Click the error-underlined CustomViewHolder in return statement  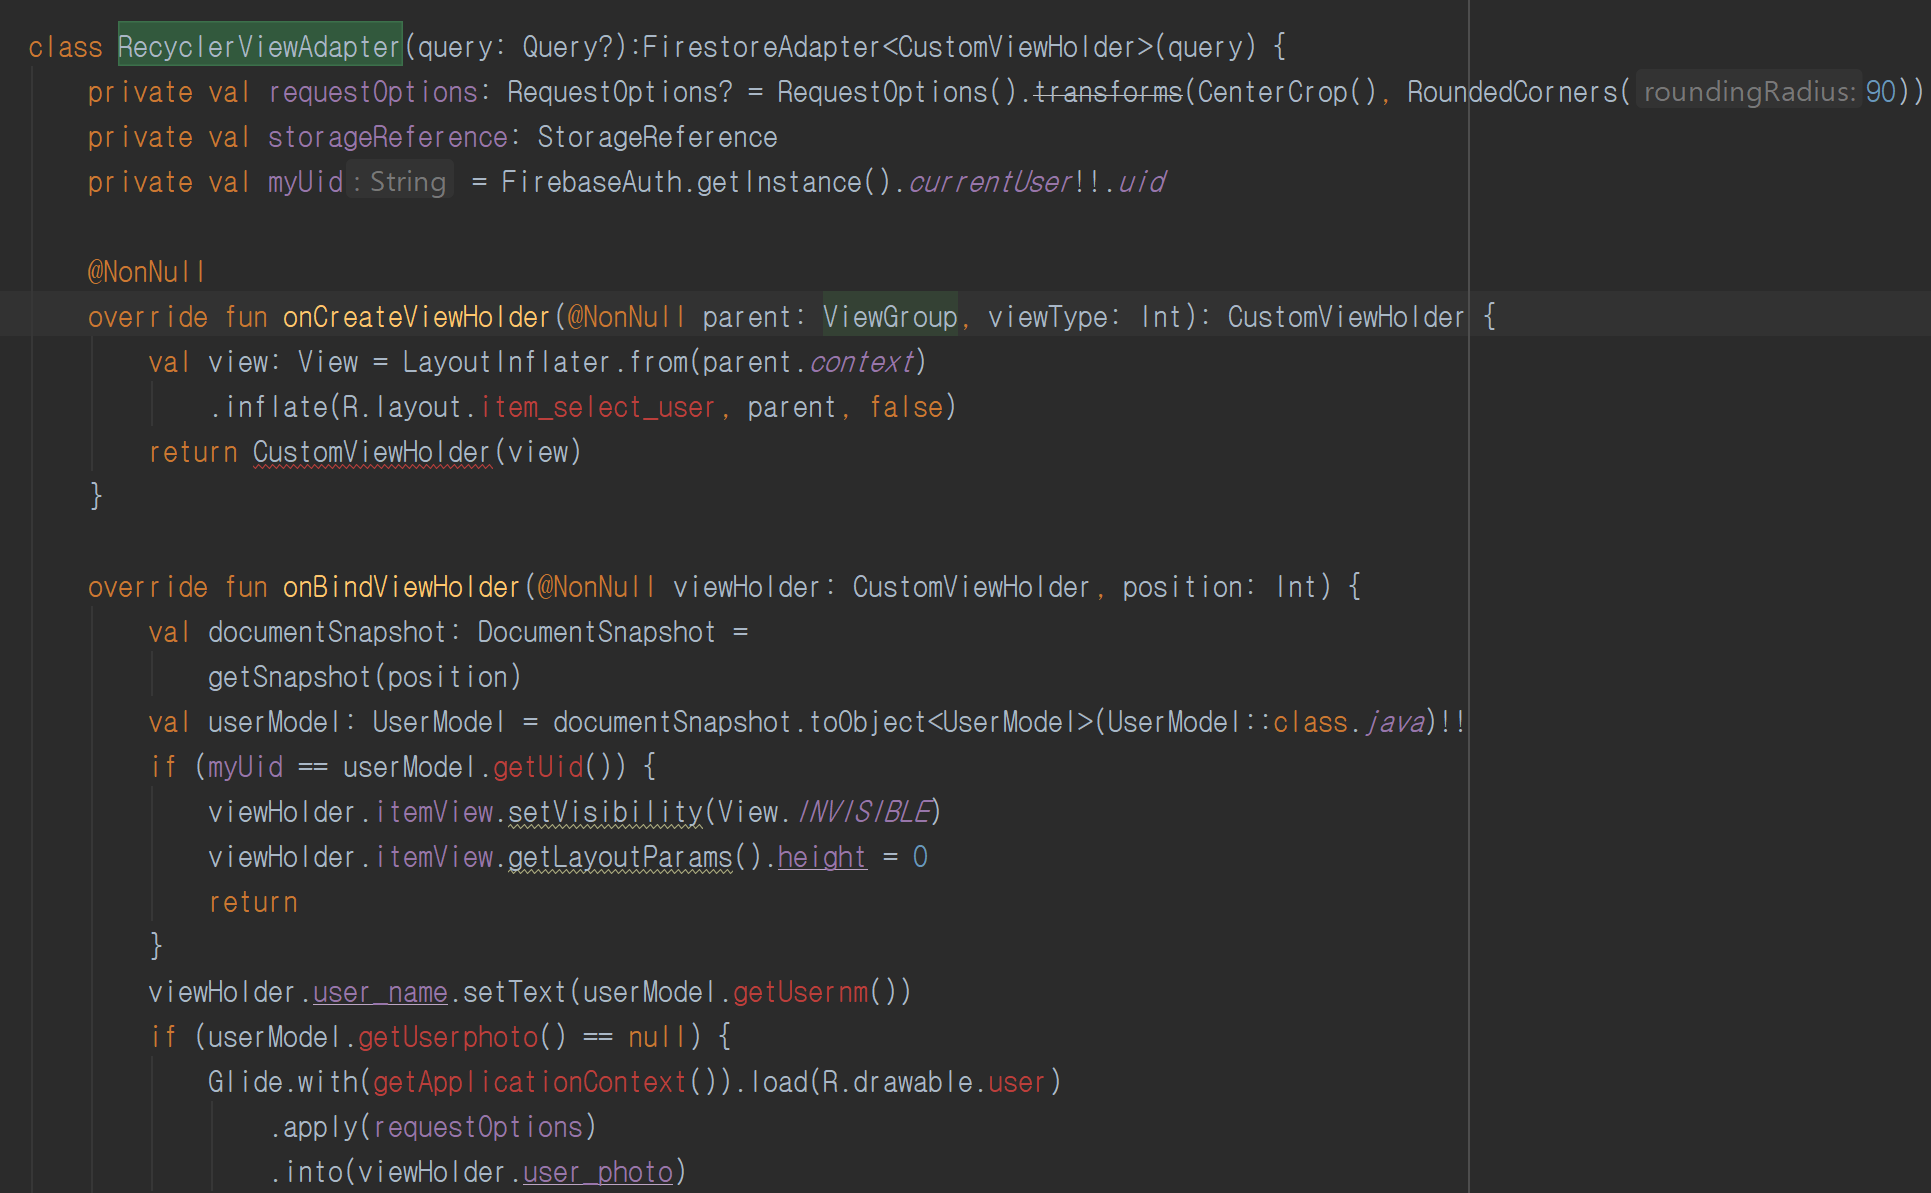371,452
